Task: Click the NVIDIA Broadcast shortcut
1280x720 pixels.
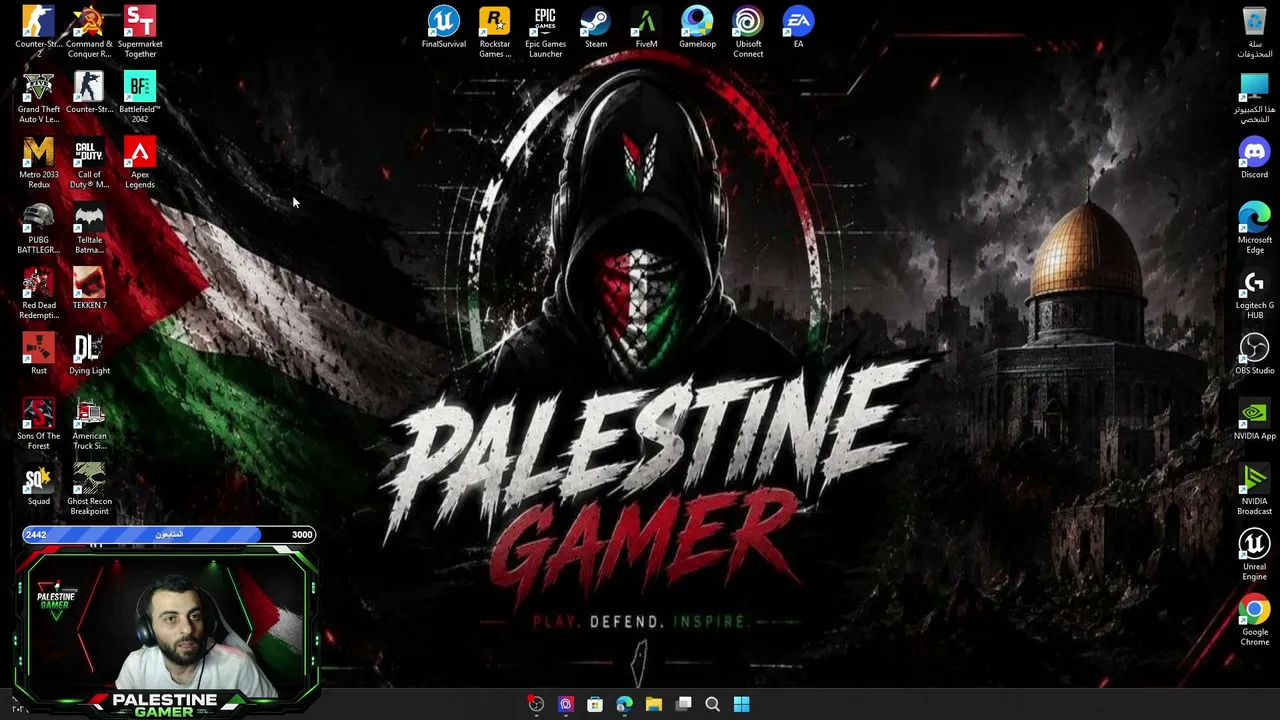Action: click(1254, 490)
